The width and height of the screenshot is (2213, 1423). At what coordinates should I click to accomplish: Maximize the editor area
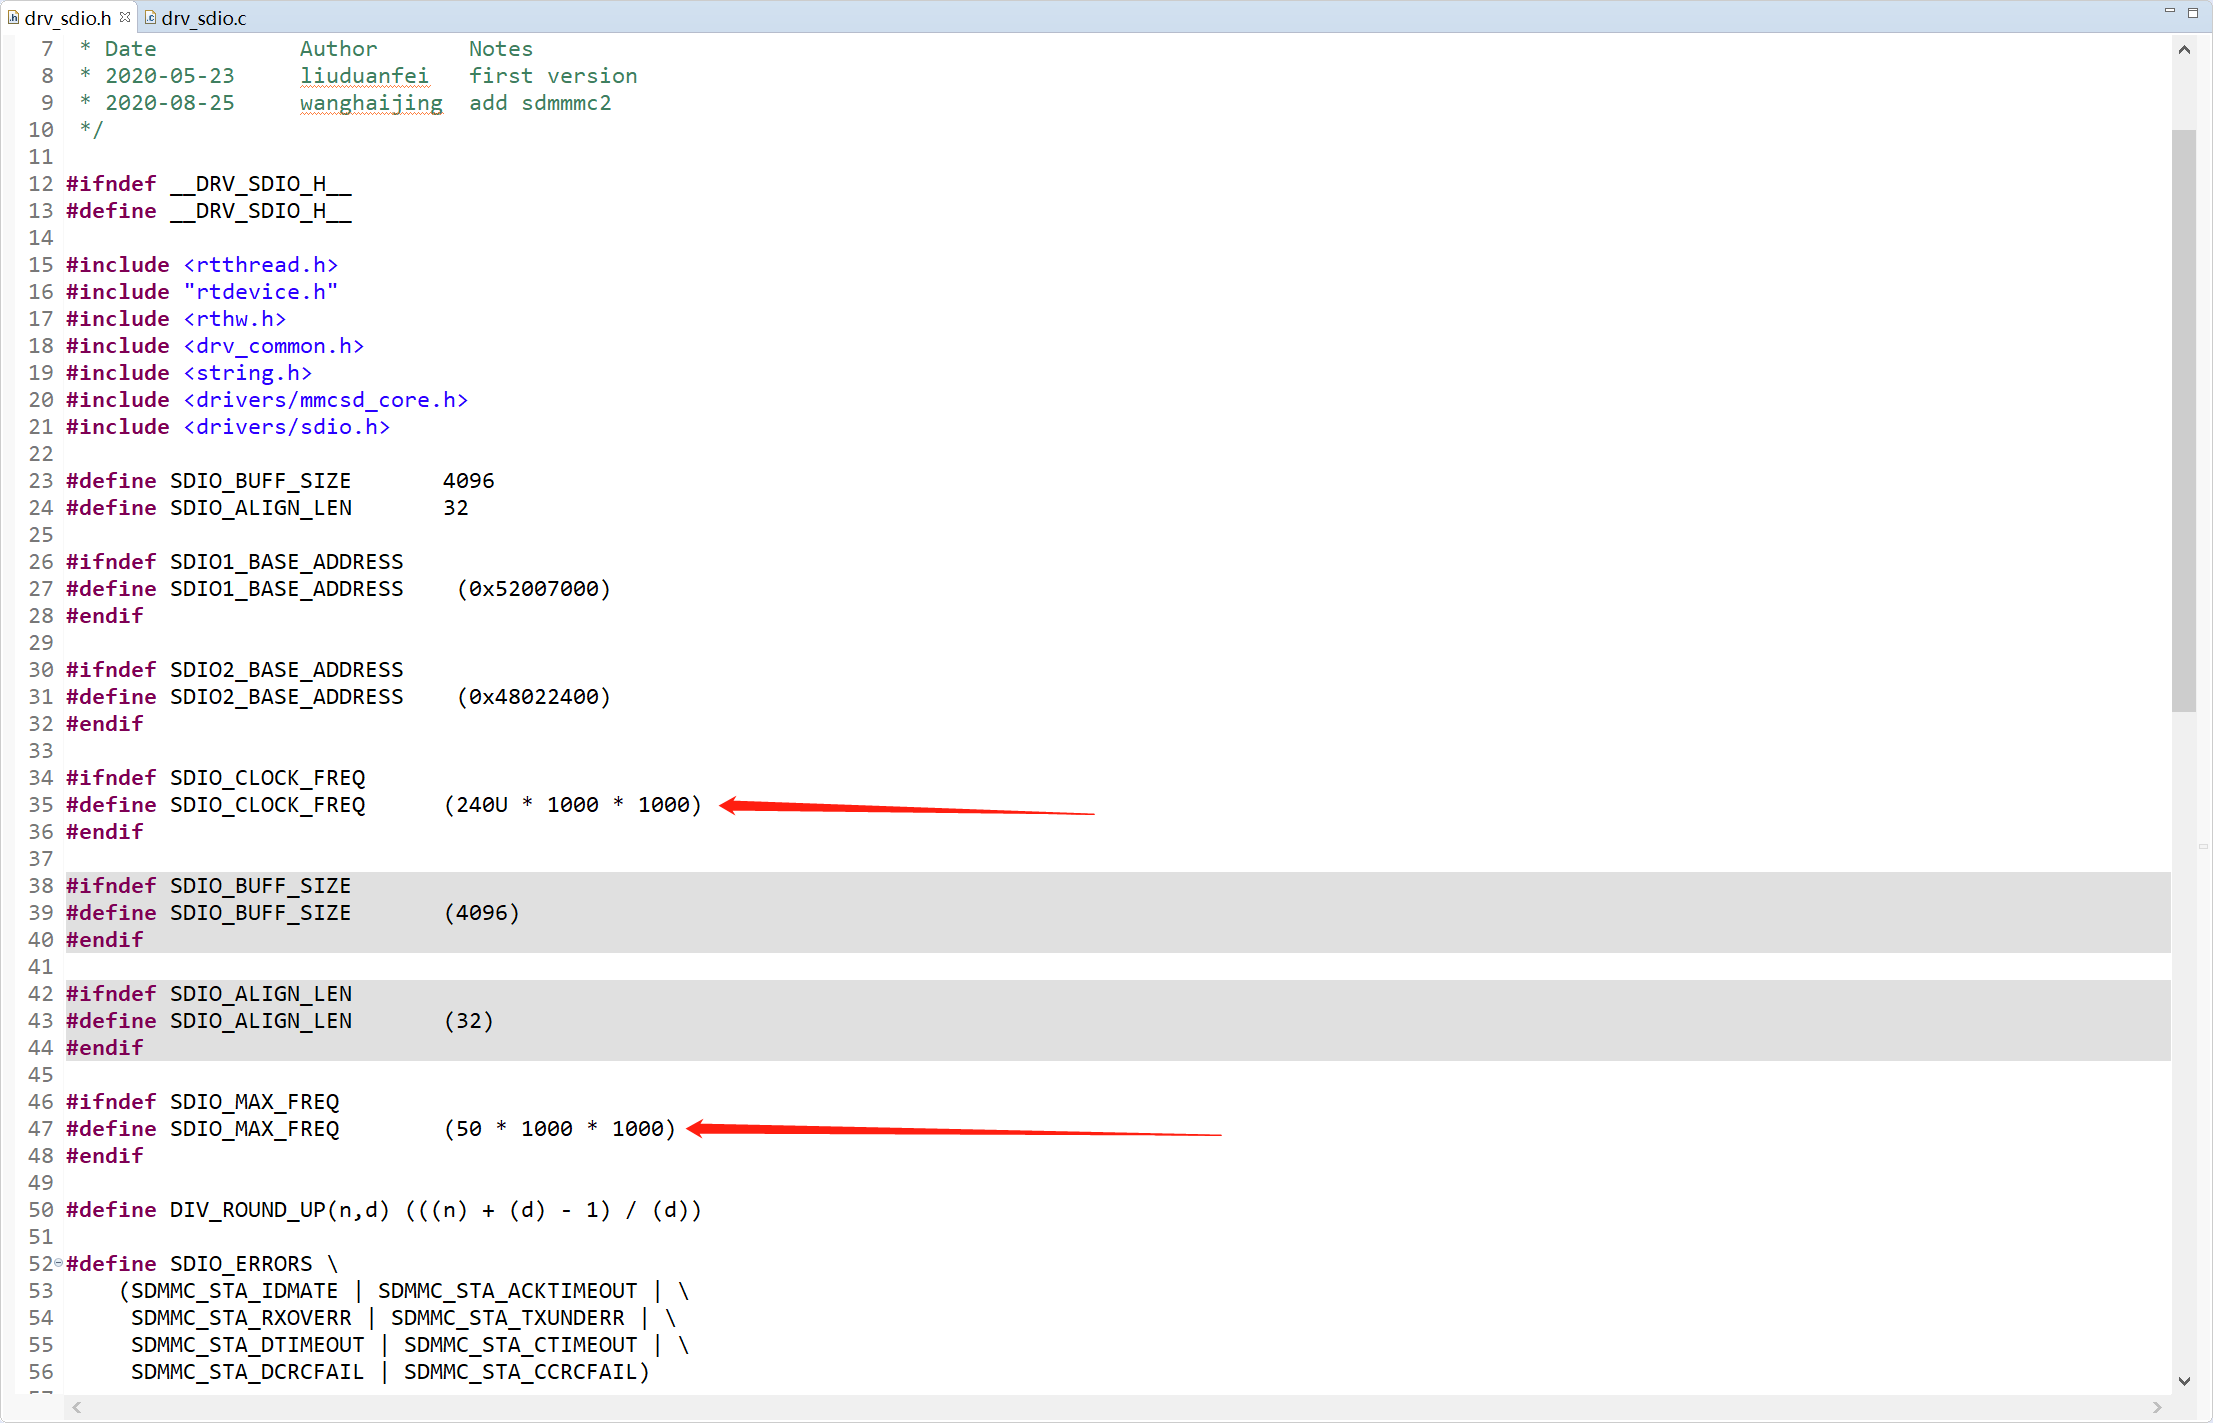2193,12
